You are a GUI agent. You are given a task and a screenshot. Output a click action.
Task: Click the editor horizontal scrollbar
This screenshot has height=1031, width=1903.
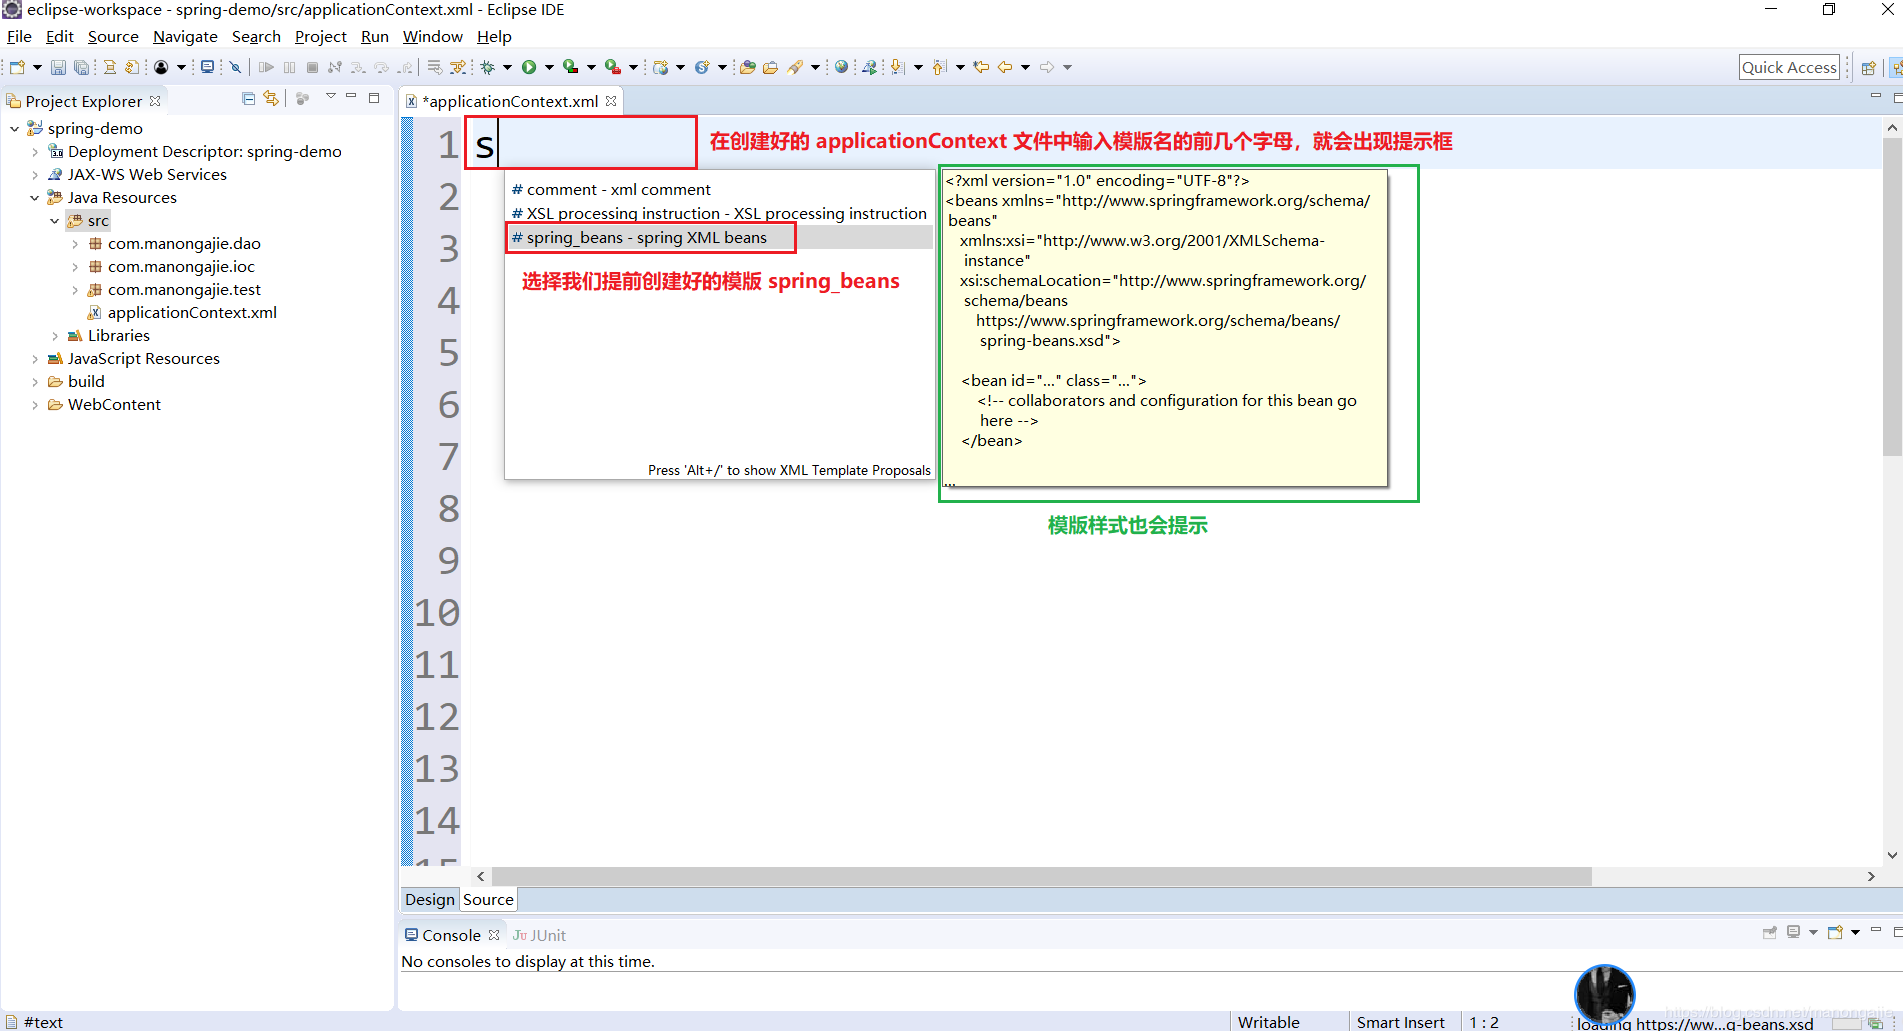pyautogui.click(x=1040, y=876)
